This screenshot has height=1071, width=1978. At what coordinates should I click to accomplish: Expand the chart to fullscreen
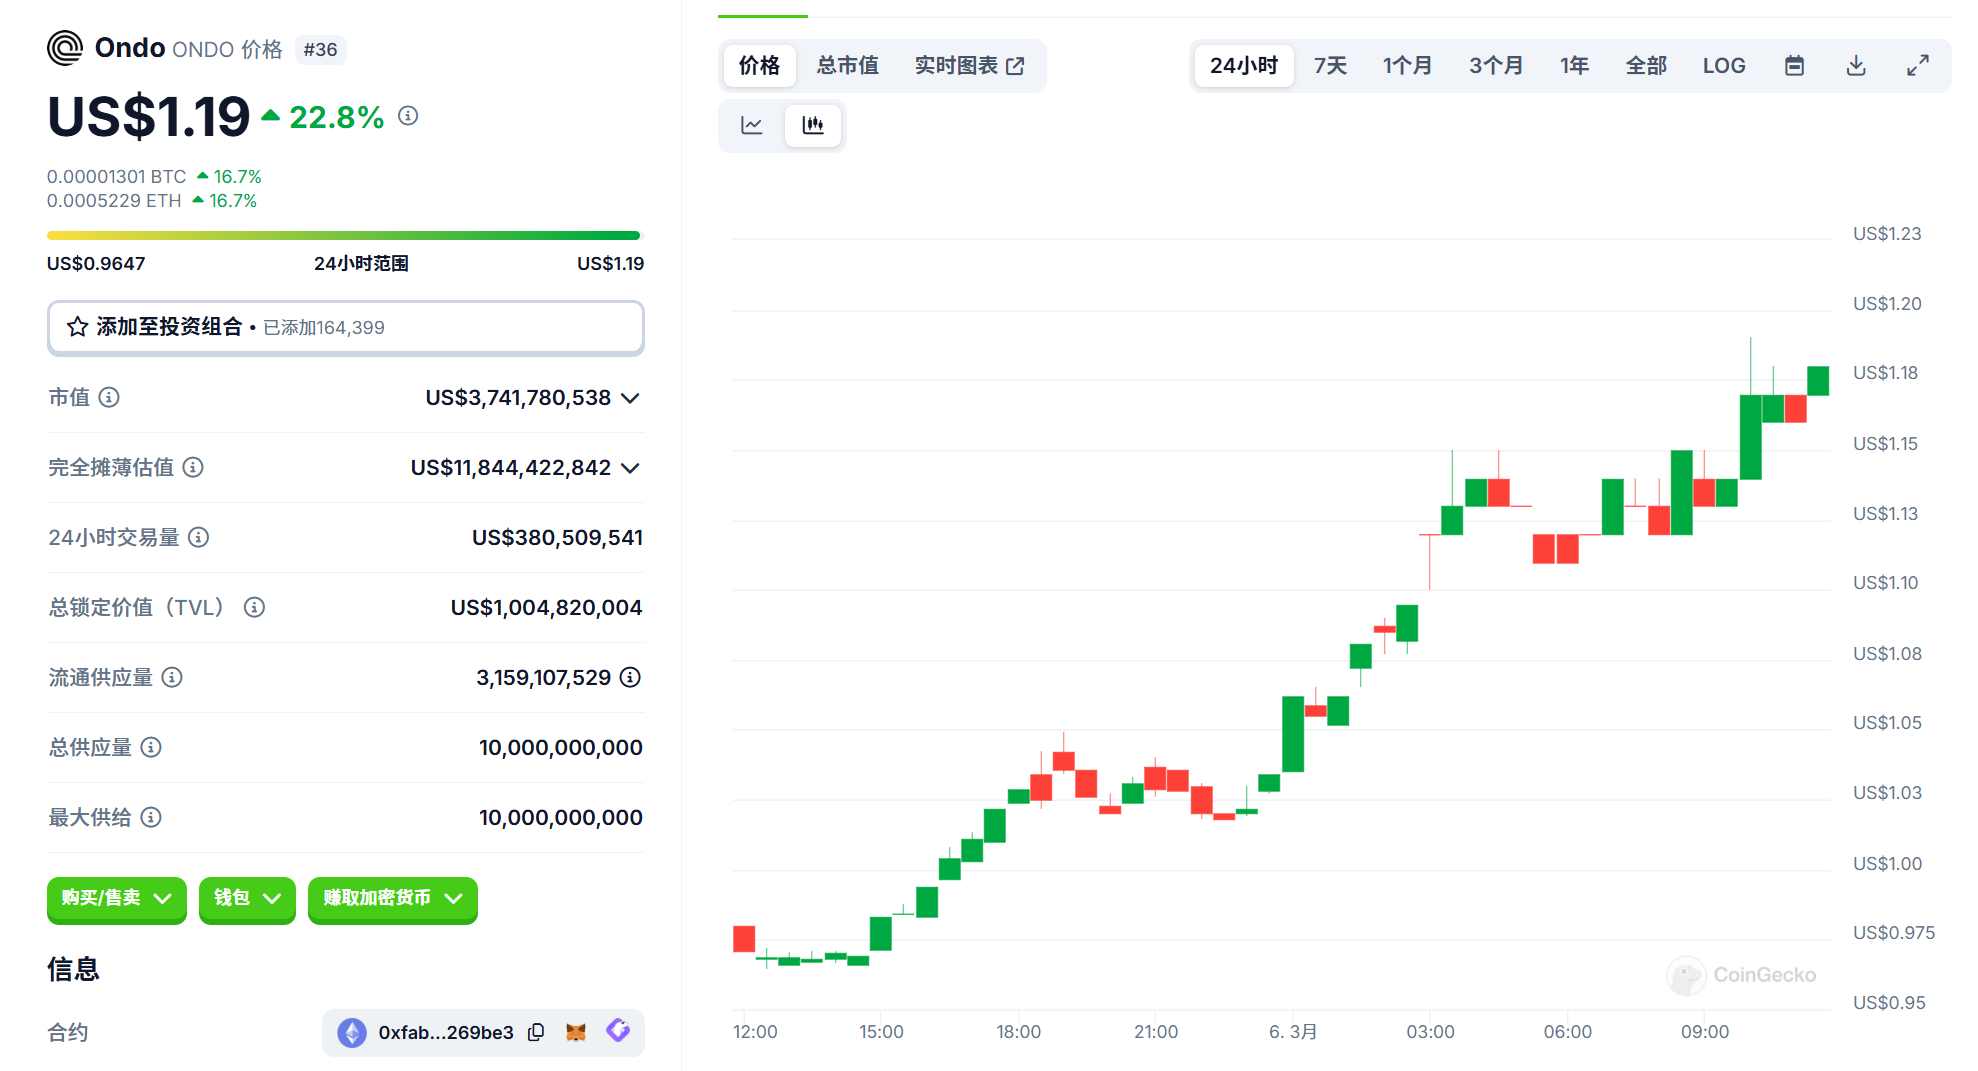click(x=1917, y=66)
